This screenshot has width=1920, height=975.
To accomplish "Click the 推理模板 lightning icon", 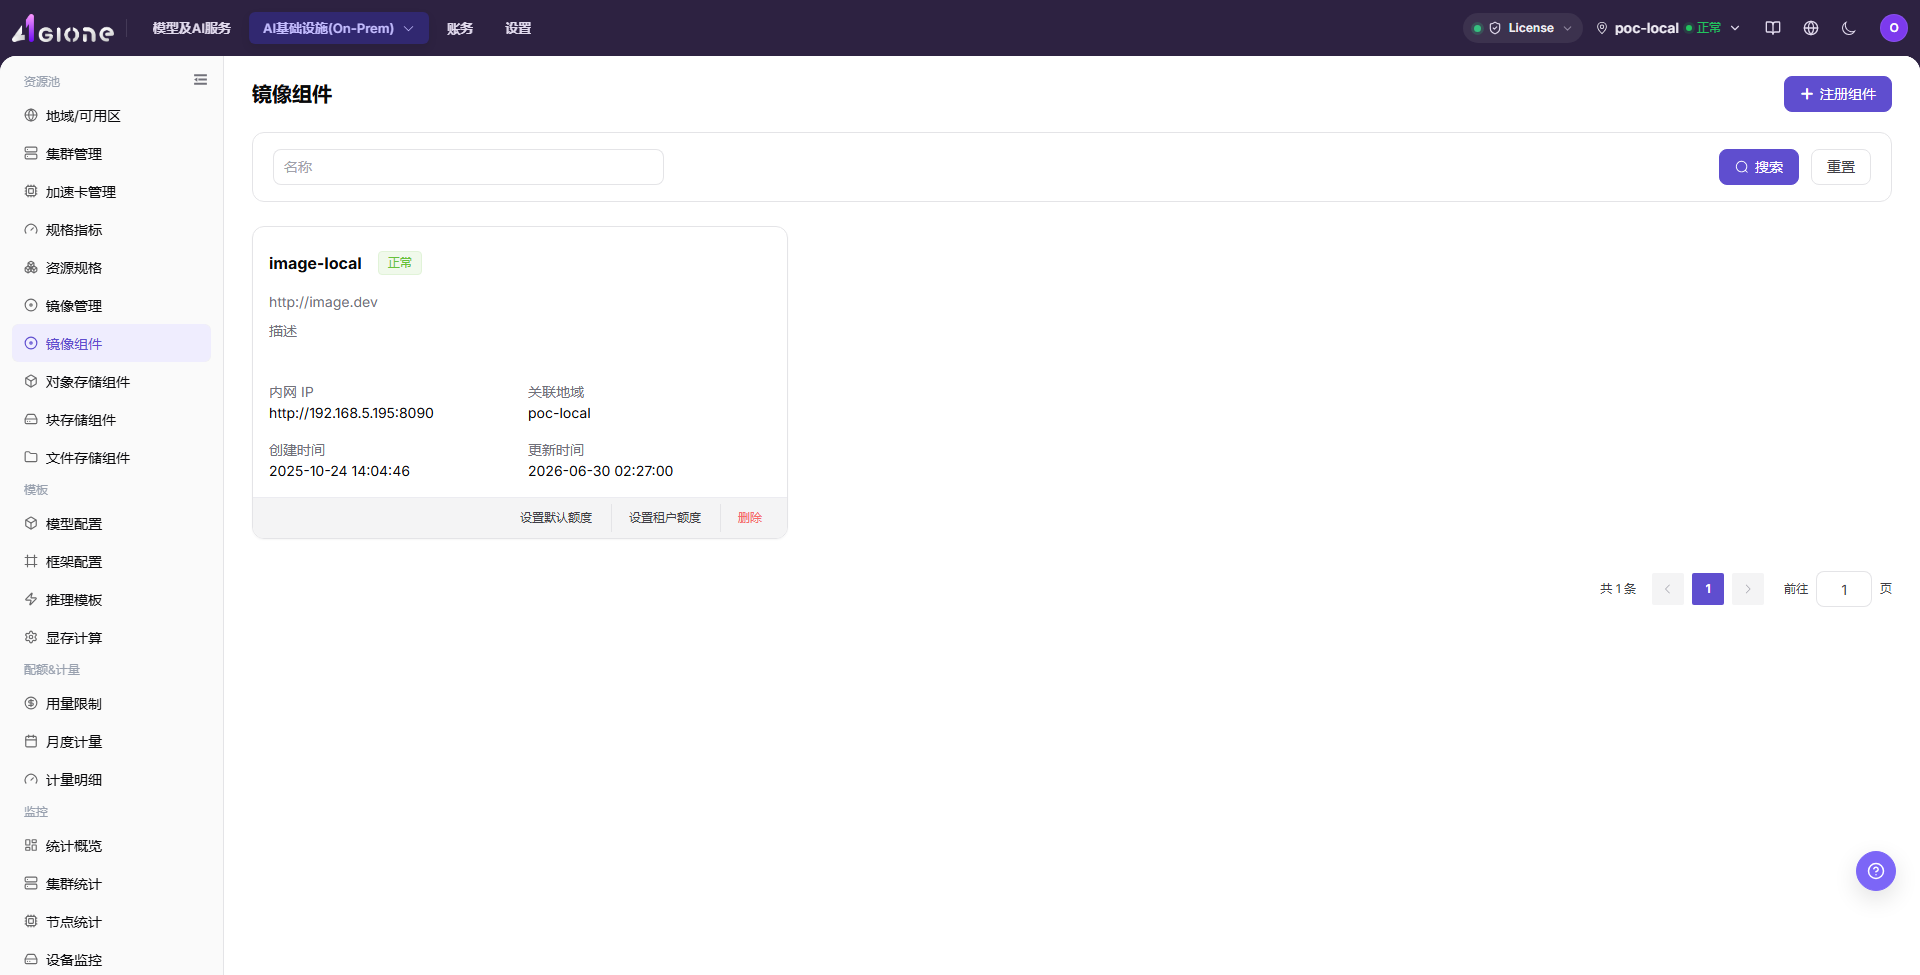I will [x=31, y=600].
